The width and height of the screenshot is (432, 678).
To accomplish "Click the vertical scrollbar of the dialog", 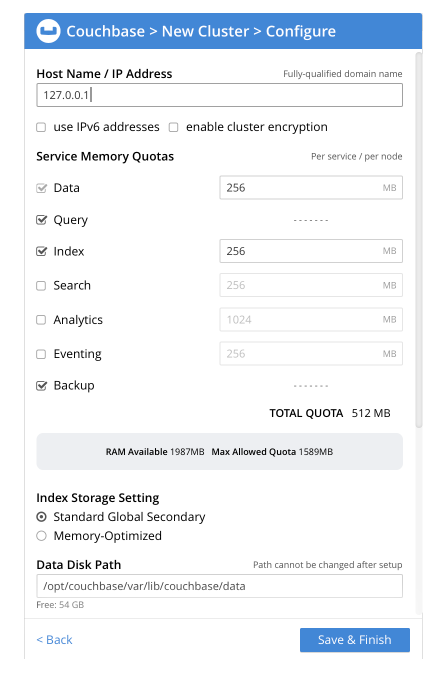I will (419, 240).
